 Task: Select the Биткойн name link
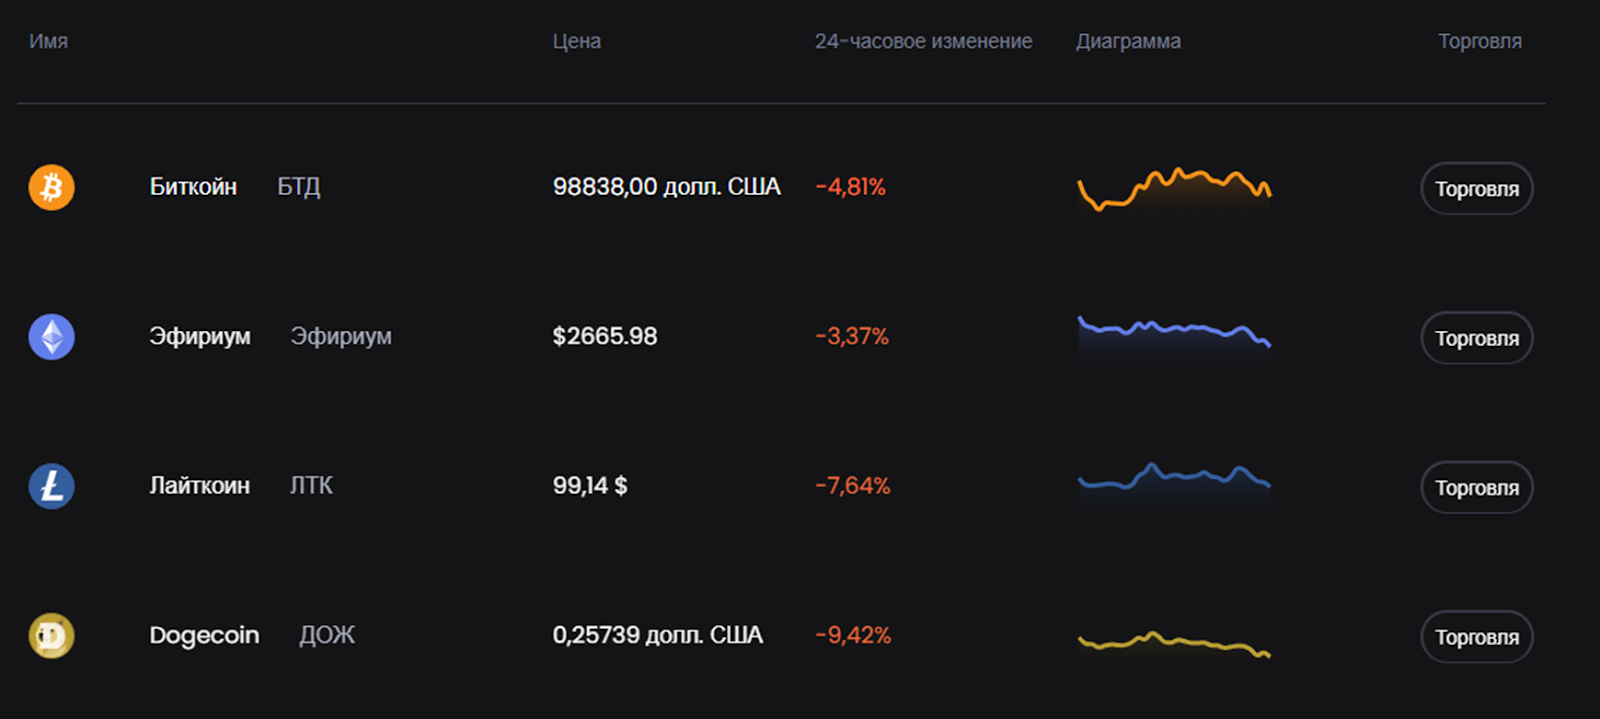[x=193, y=187]
